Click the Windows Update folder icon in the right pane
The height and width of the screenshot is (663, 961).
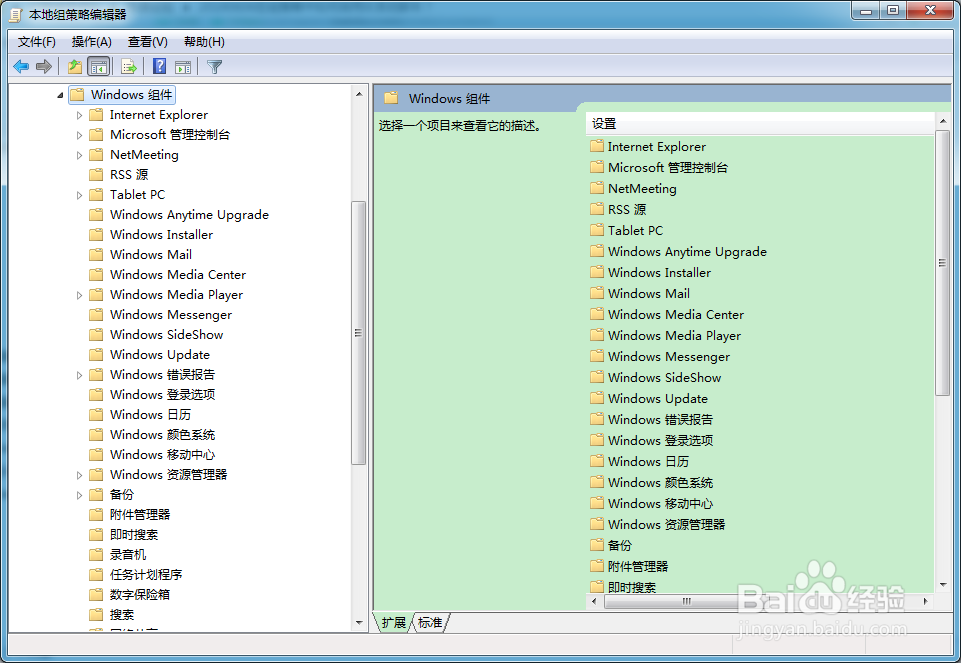(597, 398)
